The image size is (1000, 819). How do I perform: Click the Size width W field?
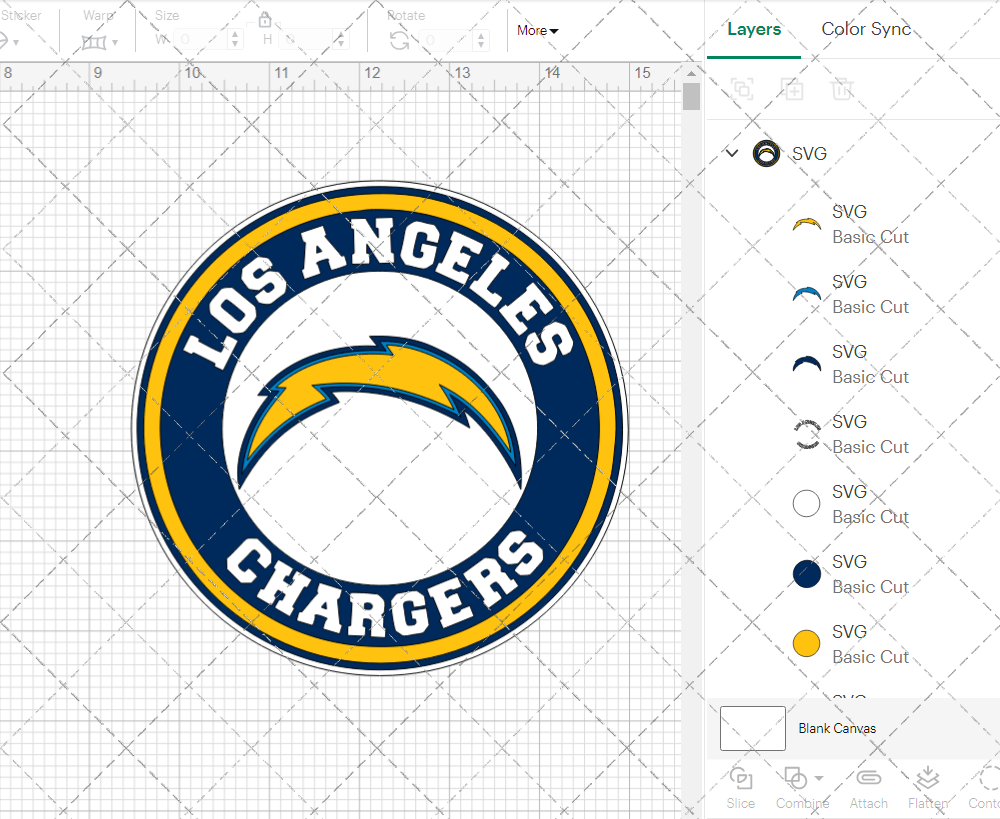click(201, 40)
